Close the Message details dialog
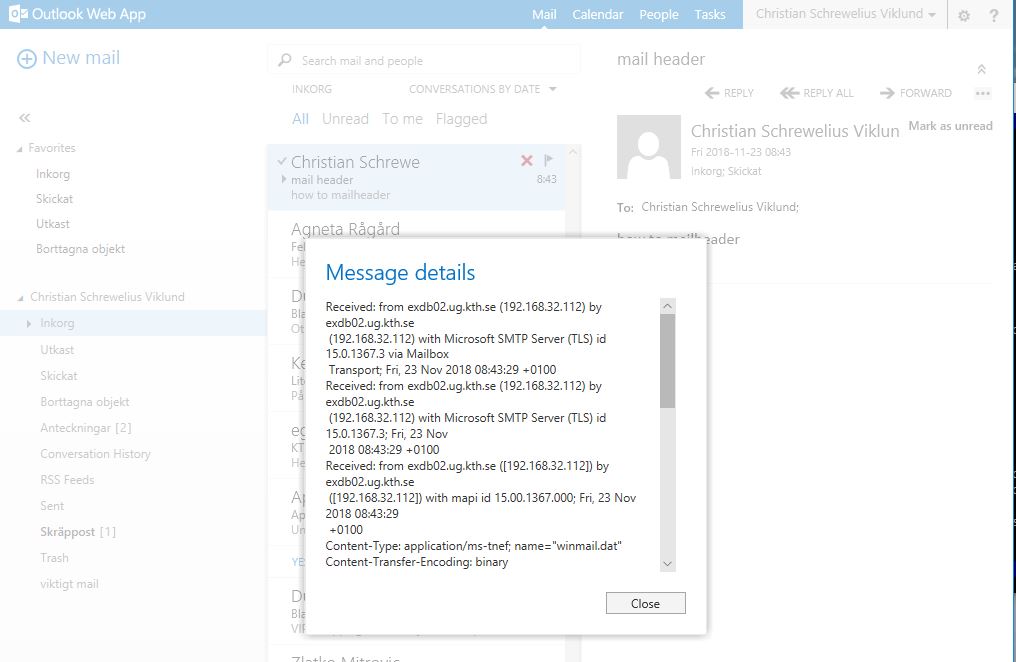This screenshot has width=1016, height=662. coord(645,602)
